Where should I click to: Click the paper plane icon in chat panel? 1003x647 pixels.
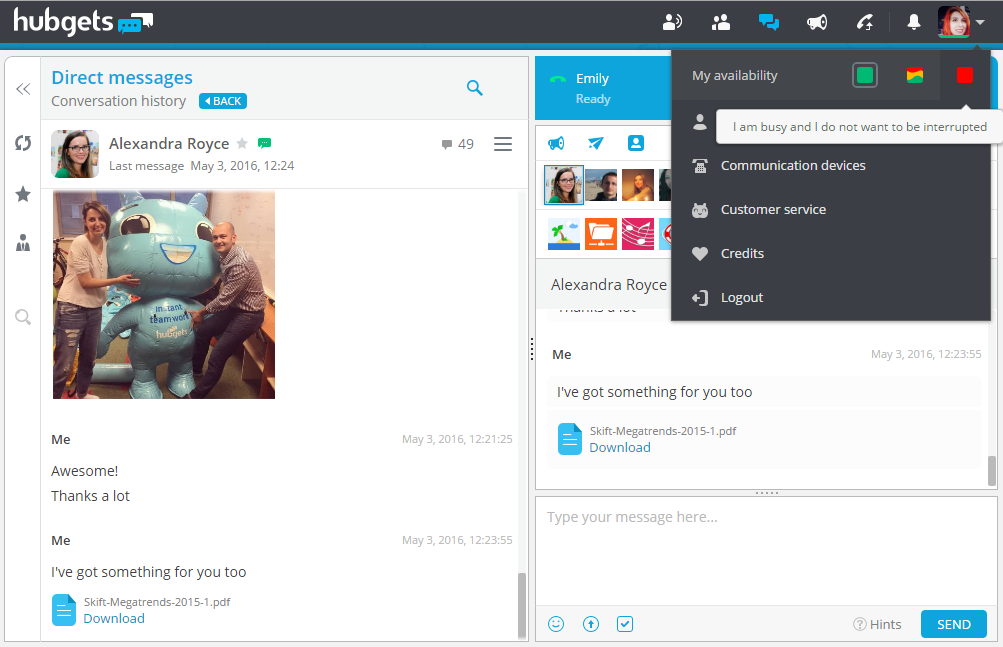coord(596,143)
